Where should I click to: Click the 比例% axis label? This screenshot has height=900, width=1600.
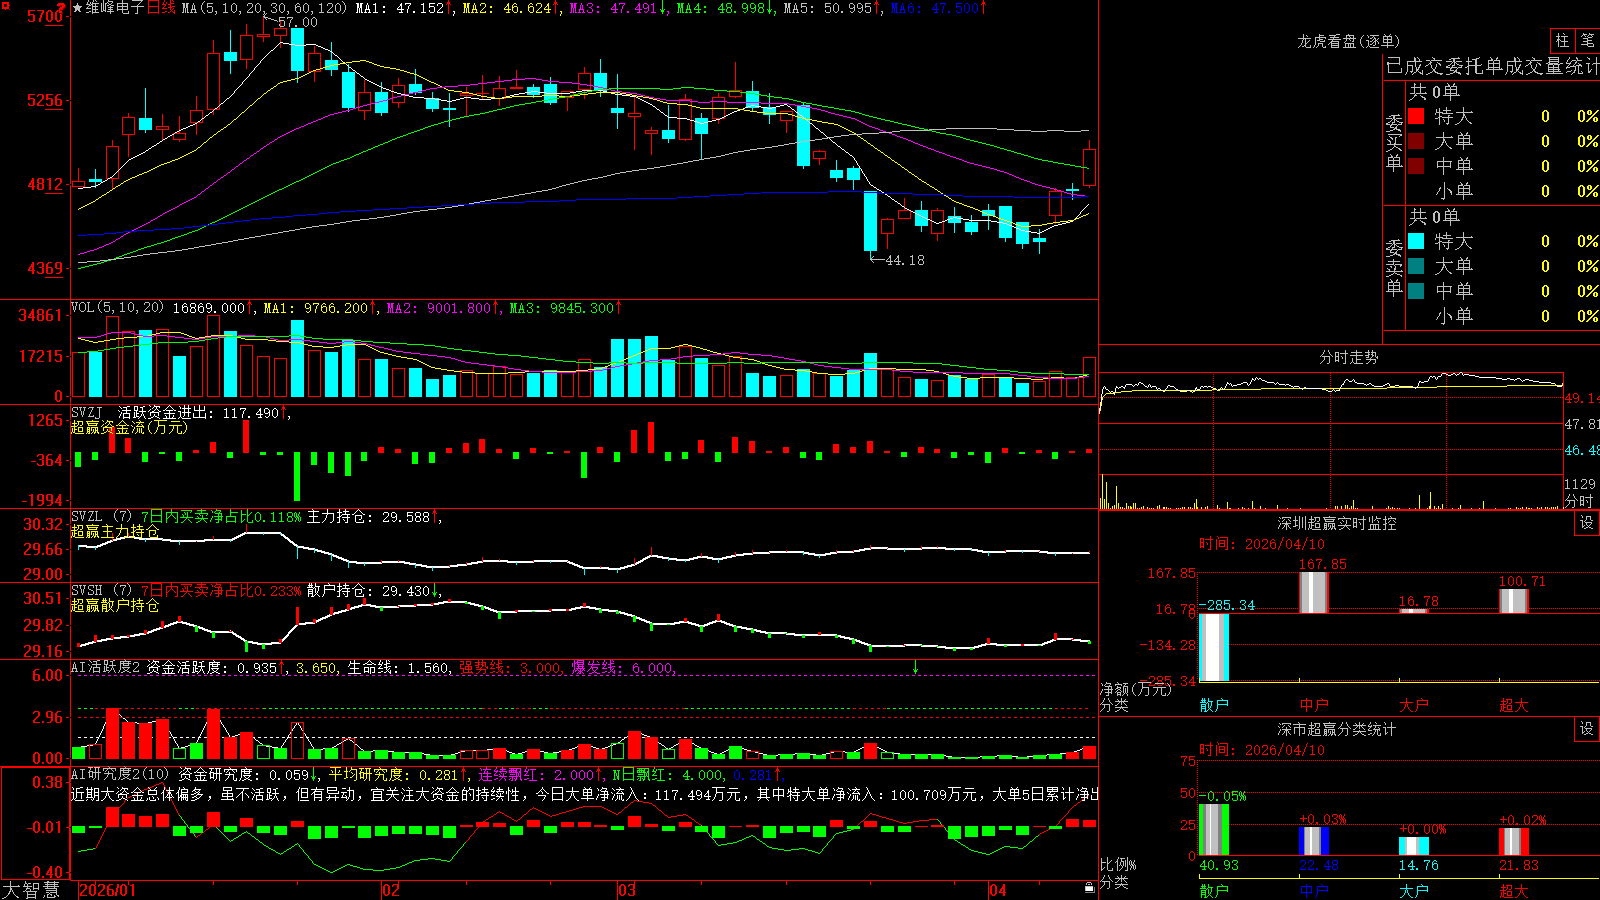tap(1118, 864)
